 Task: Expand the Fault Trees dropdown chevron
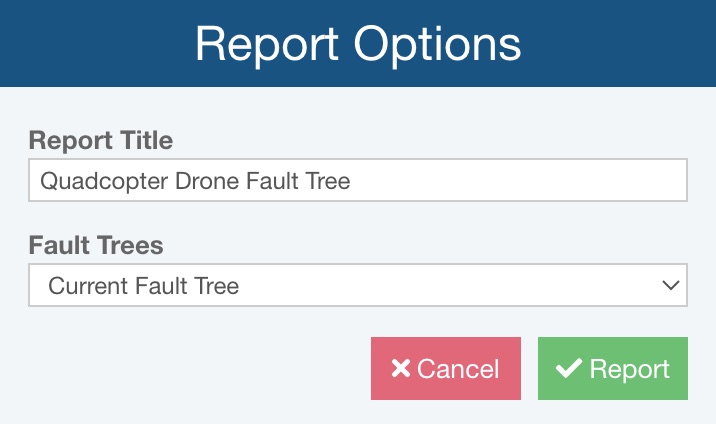click(671, 286)
